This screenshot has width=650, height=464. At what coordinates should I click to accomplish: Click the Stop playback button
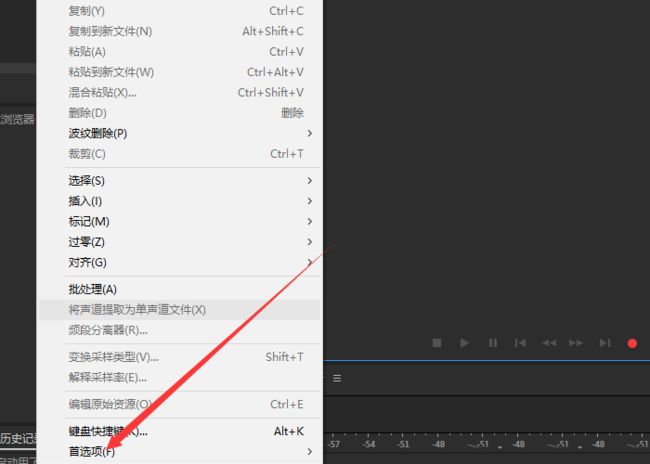(x=437, y=343)
